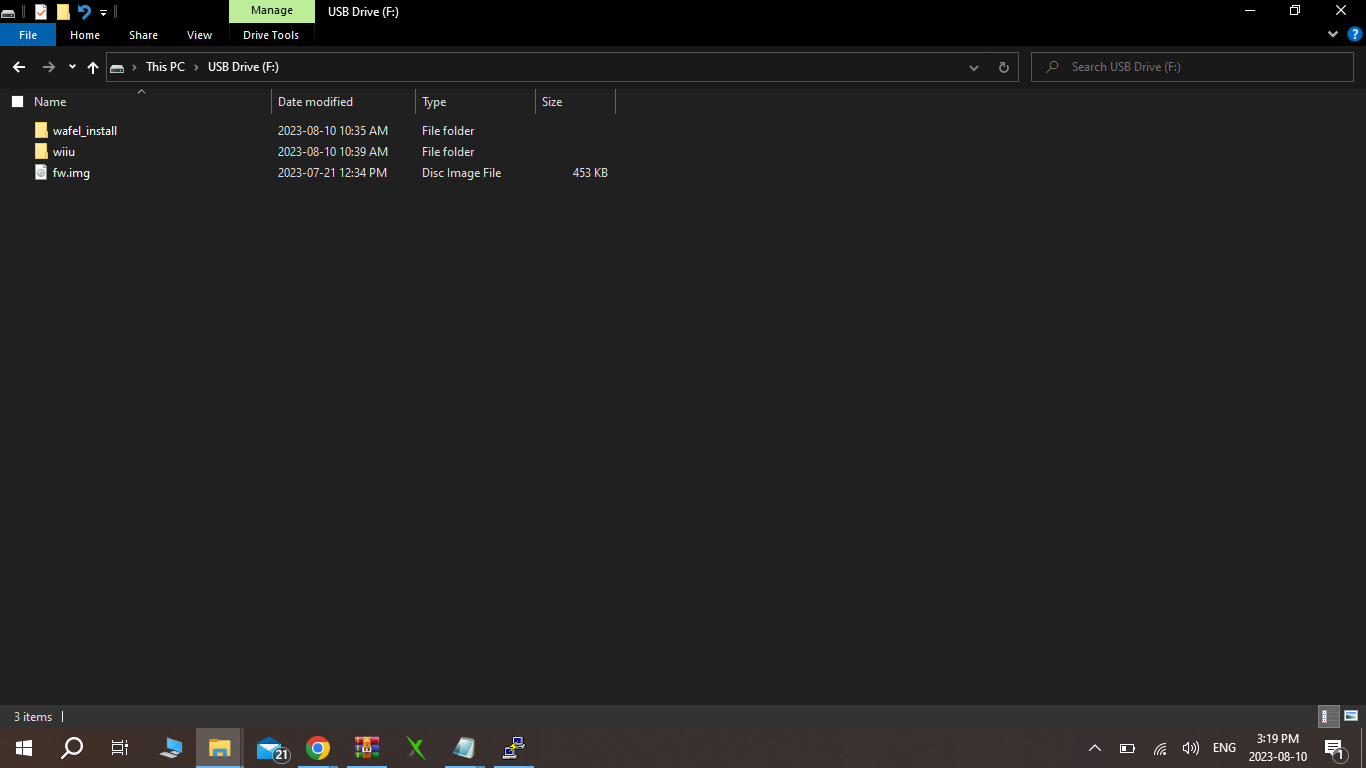1366x768 pixels.
Task: Click This PC in the address path
Action: pos(165,67)
